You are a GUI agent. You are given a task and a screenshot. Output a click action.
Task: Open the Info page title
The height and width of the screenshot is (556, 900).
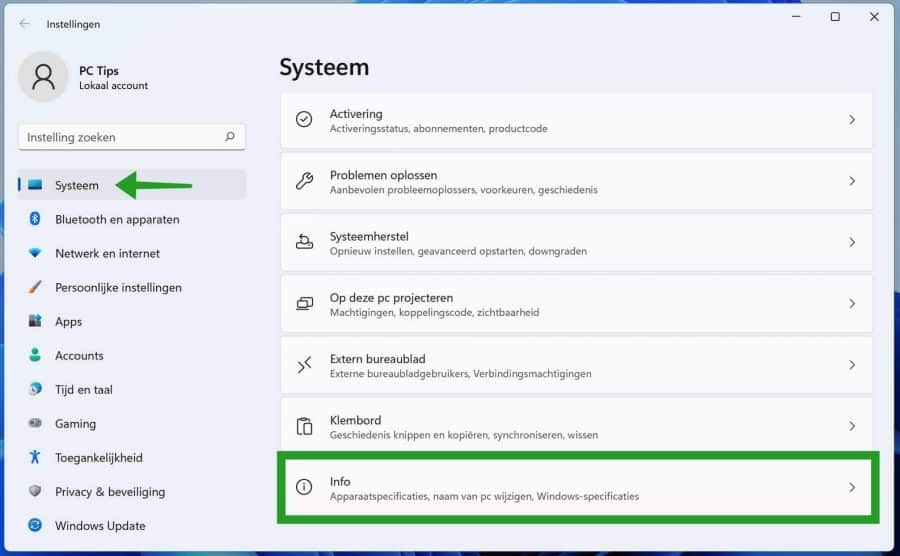[x=340, y=481]
